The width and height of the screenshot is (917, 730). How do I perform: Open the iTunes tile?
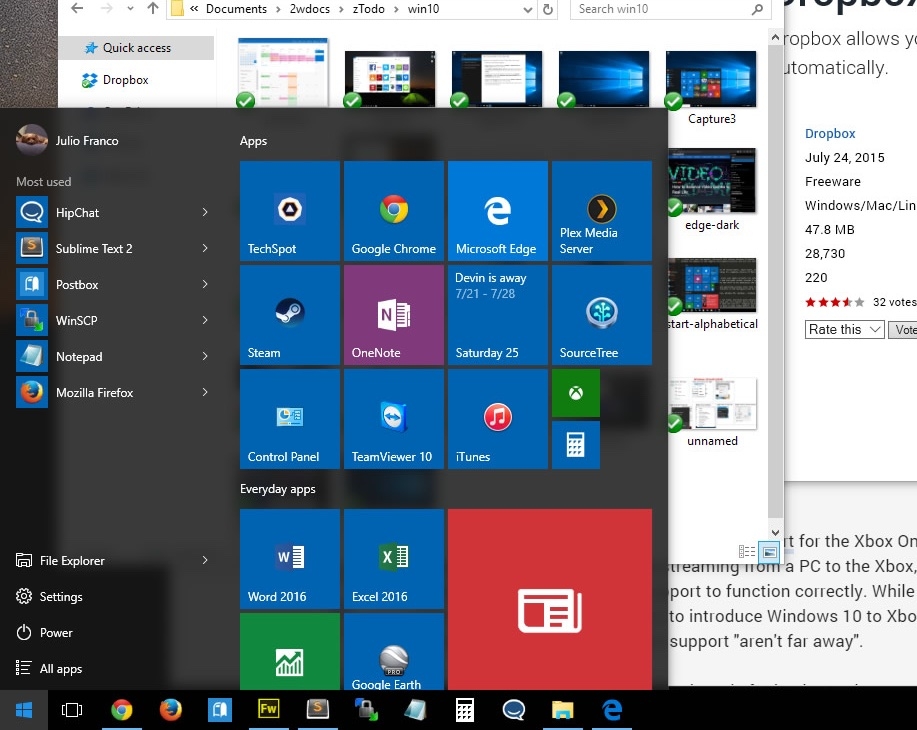[x=498, y=419]
